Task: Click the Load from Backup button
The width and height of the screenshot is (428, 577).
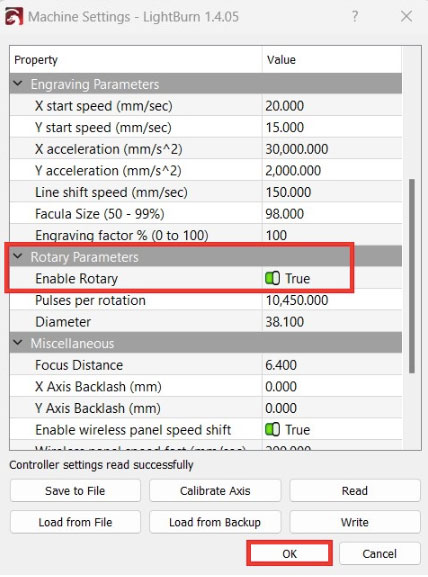Action: (x=215, y=522)
